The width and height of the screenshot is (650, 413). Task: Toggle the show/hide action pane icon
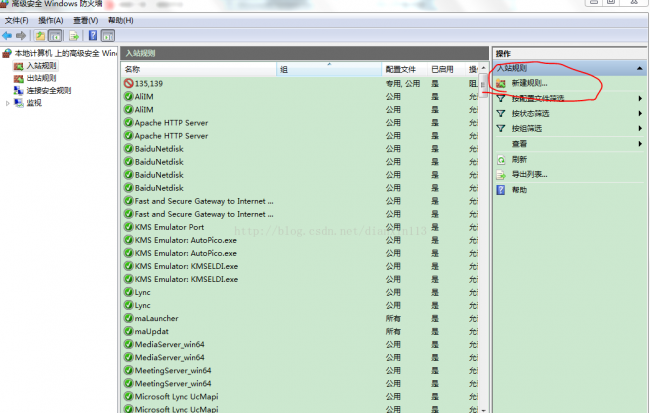coord(108,36)
